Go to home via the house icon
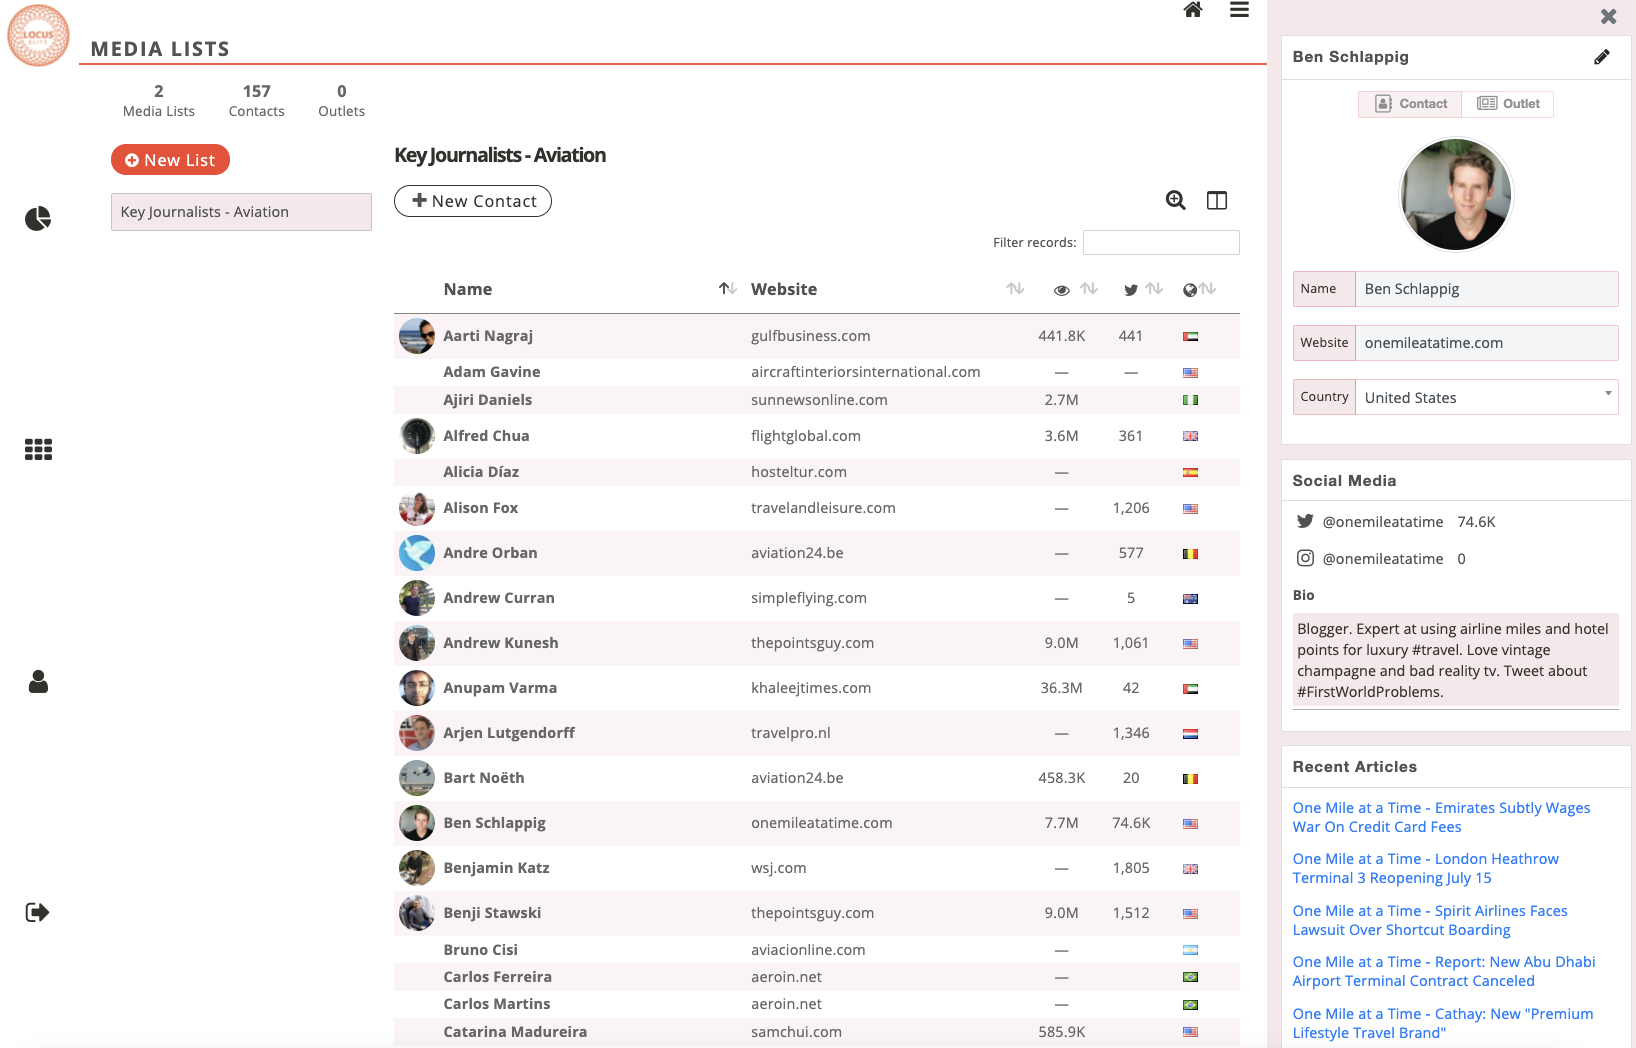The height and width of the screenshot is (1048, 1636). tap(1192, 10)
